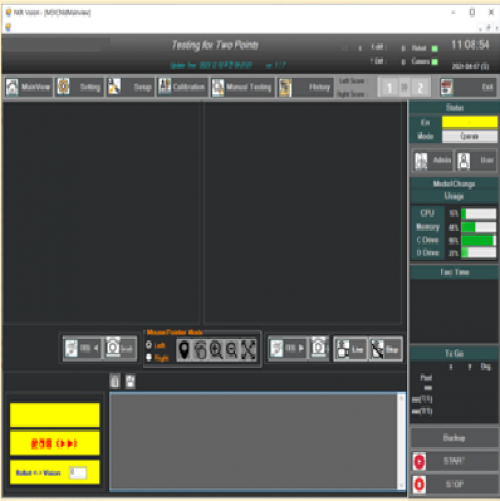The height and width of the screenshot is (501, 500).
Task: Select the pointer marker tool icon
Action: coord(184,350)
